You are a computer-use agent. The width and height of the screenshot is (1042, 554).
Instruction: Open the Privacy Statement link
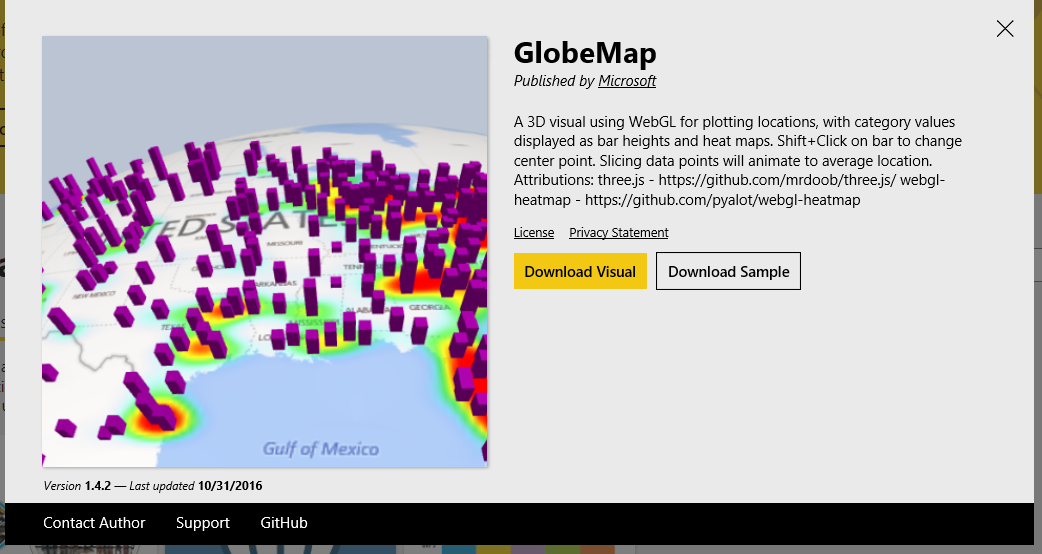(619, 232)
